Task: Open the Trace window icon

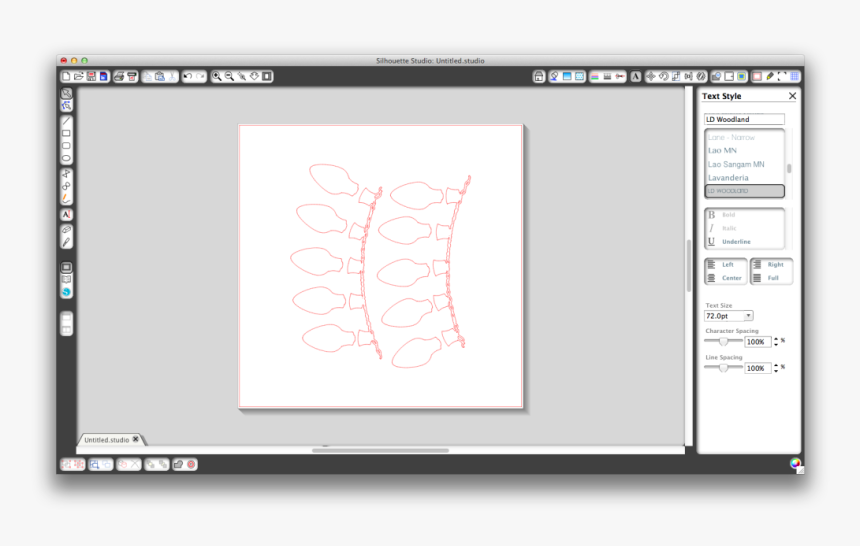Action: point(742,76)
